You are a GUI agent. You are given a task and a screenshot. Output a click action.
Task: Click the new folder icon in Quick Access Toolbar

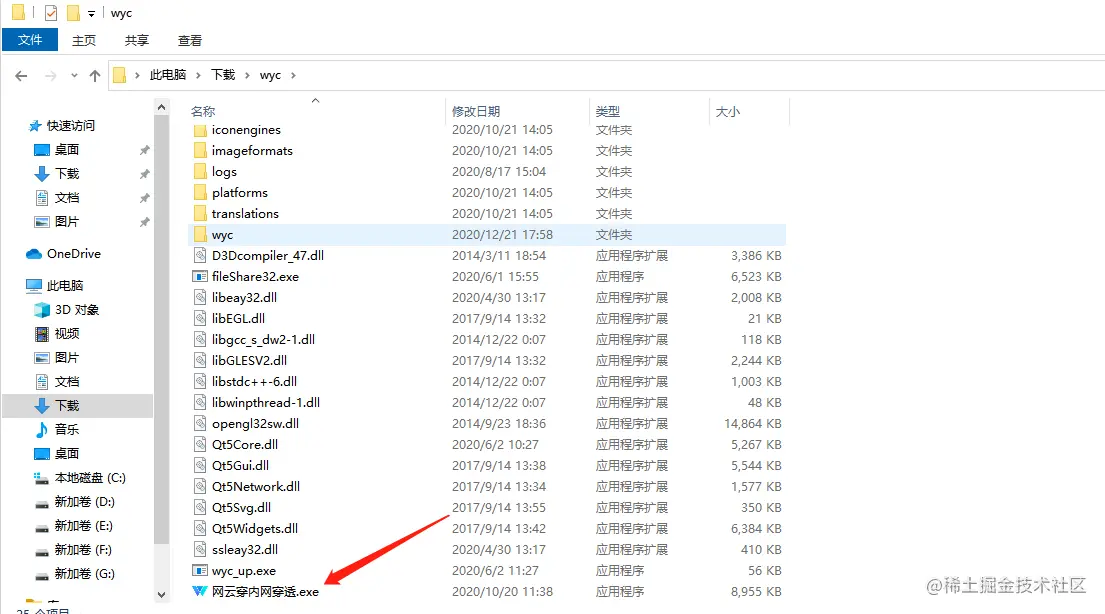pos(72,12)
